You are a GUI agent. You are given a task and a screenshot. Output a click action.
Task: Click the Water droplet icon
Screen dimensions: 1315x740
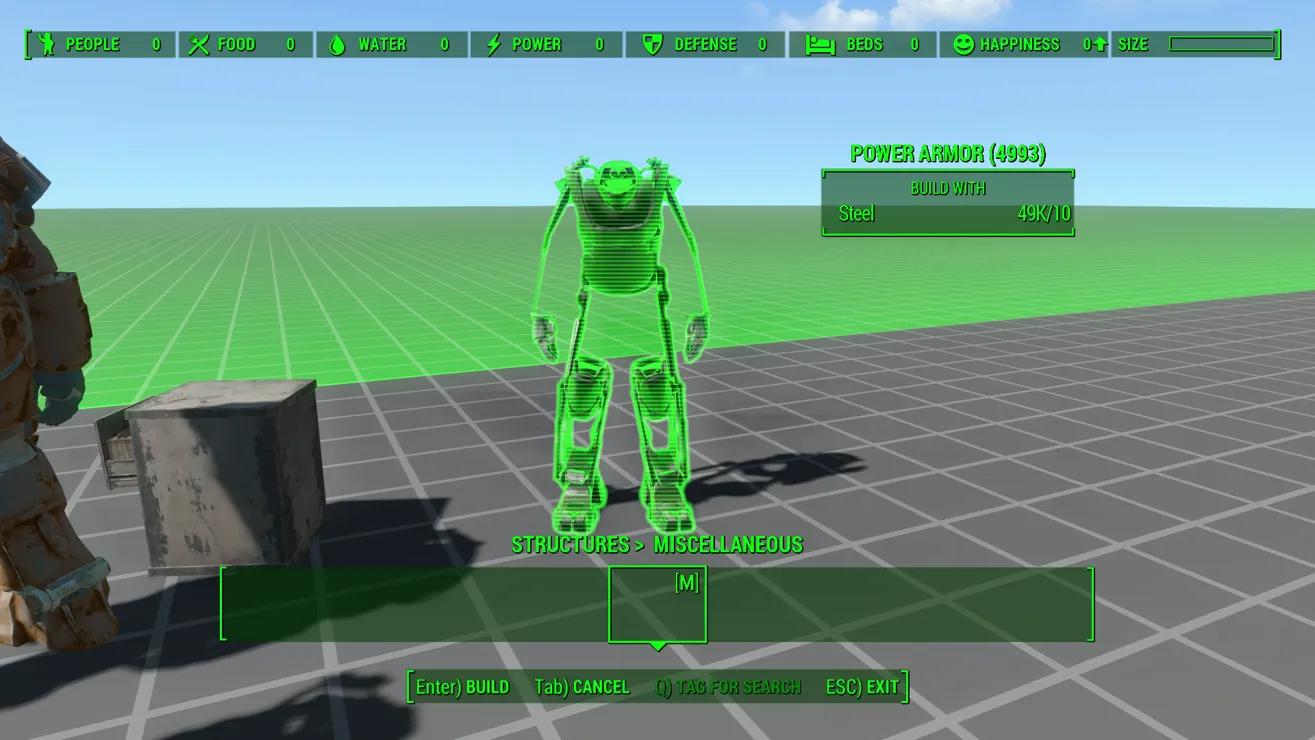(x=337, y=44)
